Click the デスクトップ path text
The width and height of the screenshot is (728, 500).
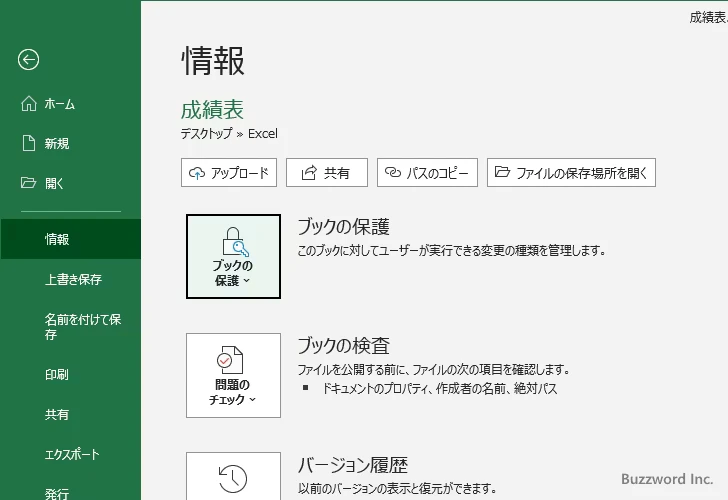point(206,134)
